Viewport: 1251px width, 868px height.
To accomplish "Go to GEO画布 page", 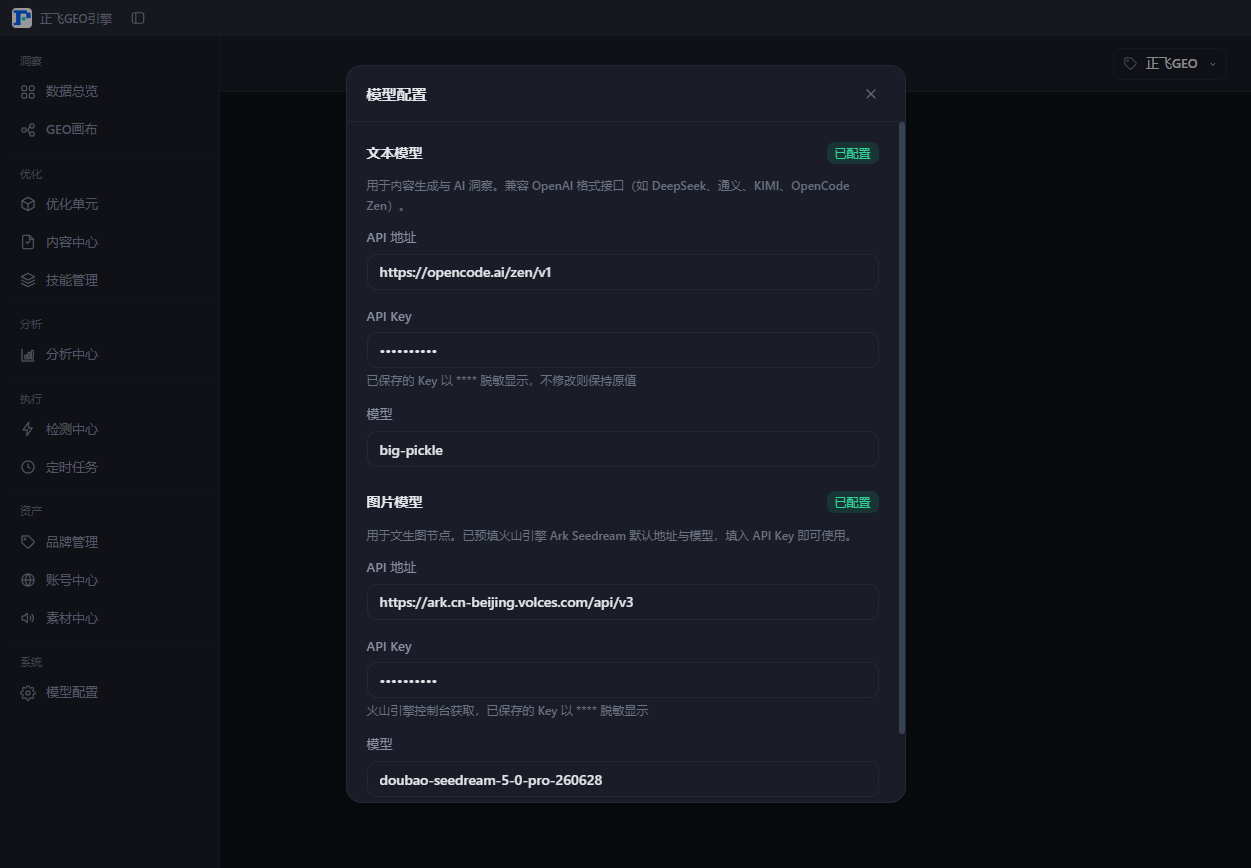I will coord(109,129).
